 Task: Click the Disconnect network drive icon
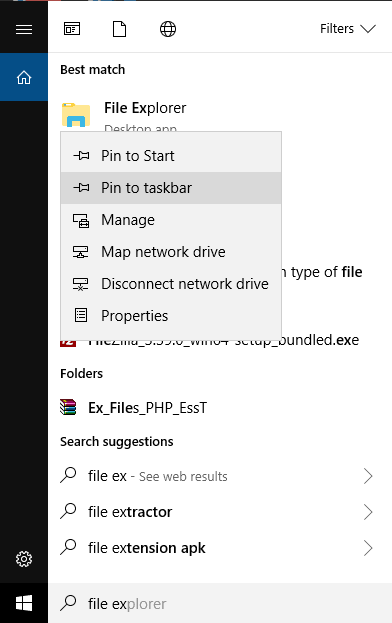coord(81,284)
